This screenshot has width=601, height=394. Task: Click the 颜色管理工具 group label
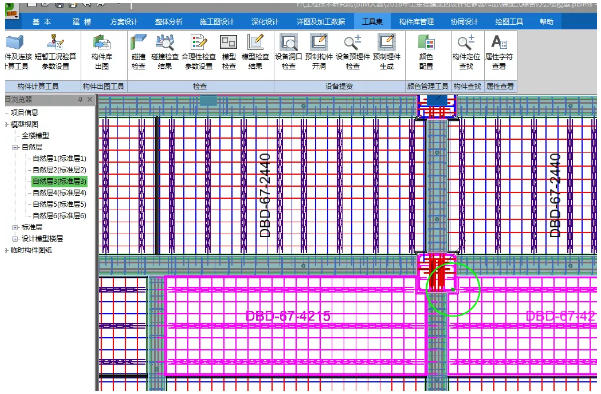(428, 87)
